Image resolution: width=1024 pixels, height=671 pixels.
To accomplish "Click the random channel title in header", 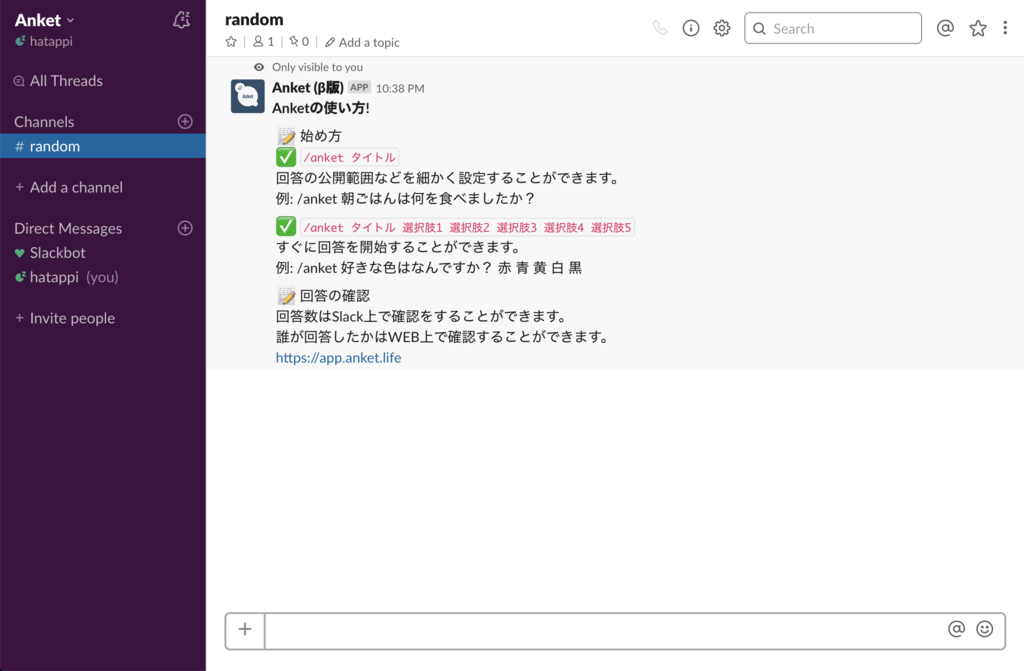I will coord(254,20).
